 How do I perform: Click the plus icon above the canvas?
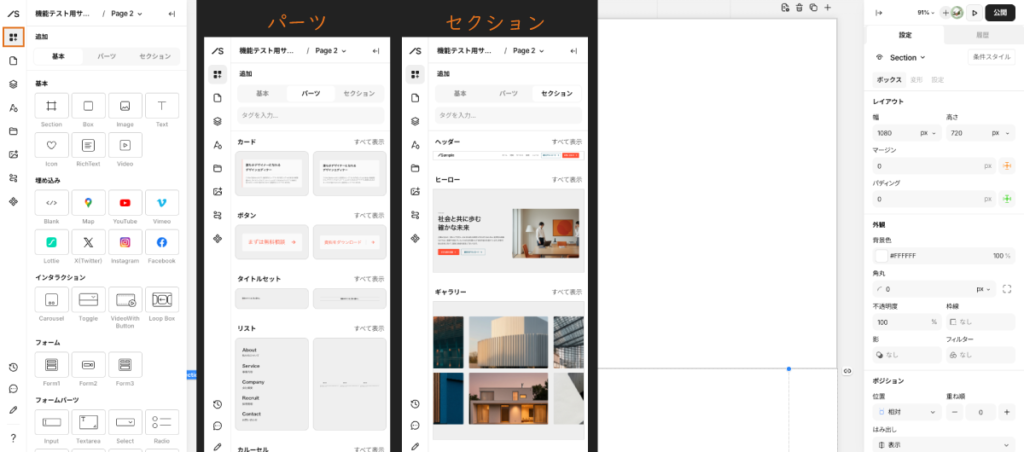827,8
